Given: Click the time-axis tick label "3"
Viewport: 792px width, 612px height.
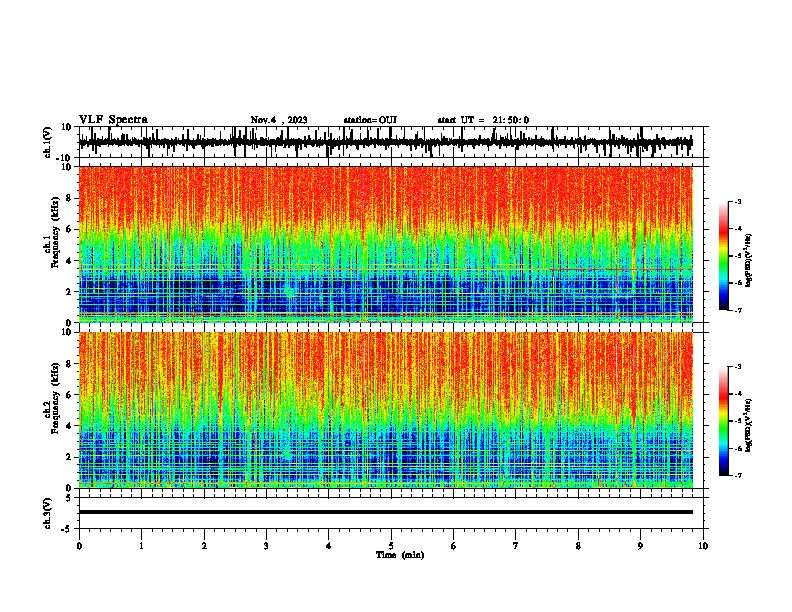Looking at the screenshot, I should tap(266, 546).
